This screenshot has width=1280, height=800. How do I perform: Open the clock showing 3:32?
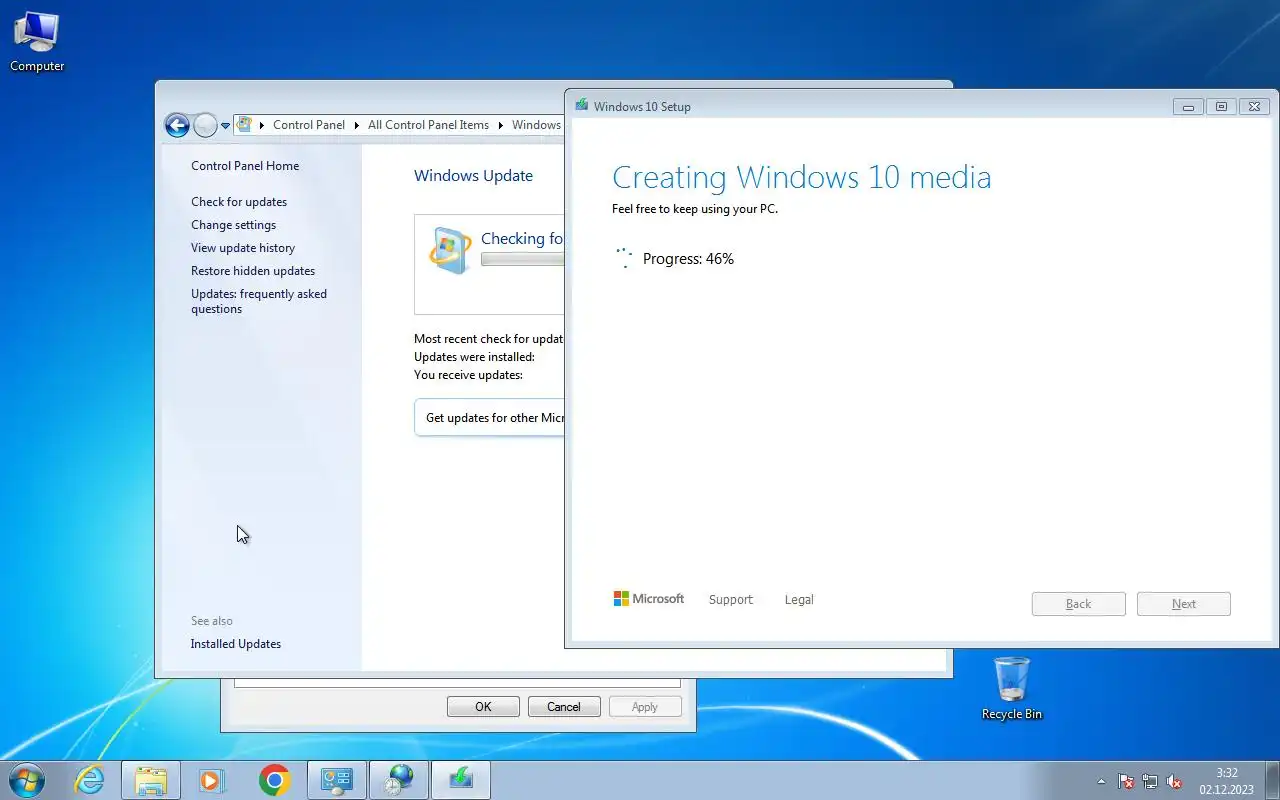click(1226, 781)
